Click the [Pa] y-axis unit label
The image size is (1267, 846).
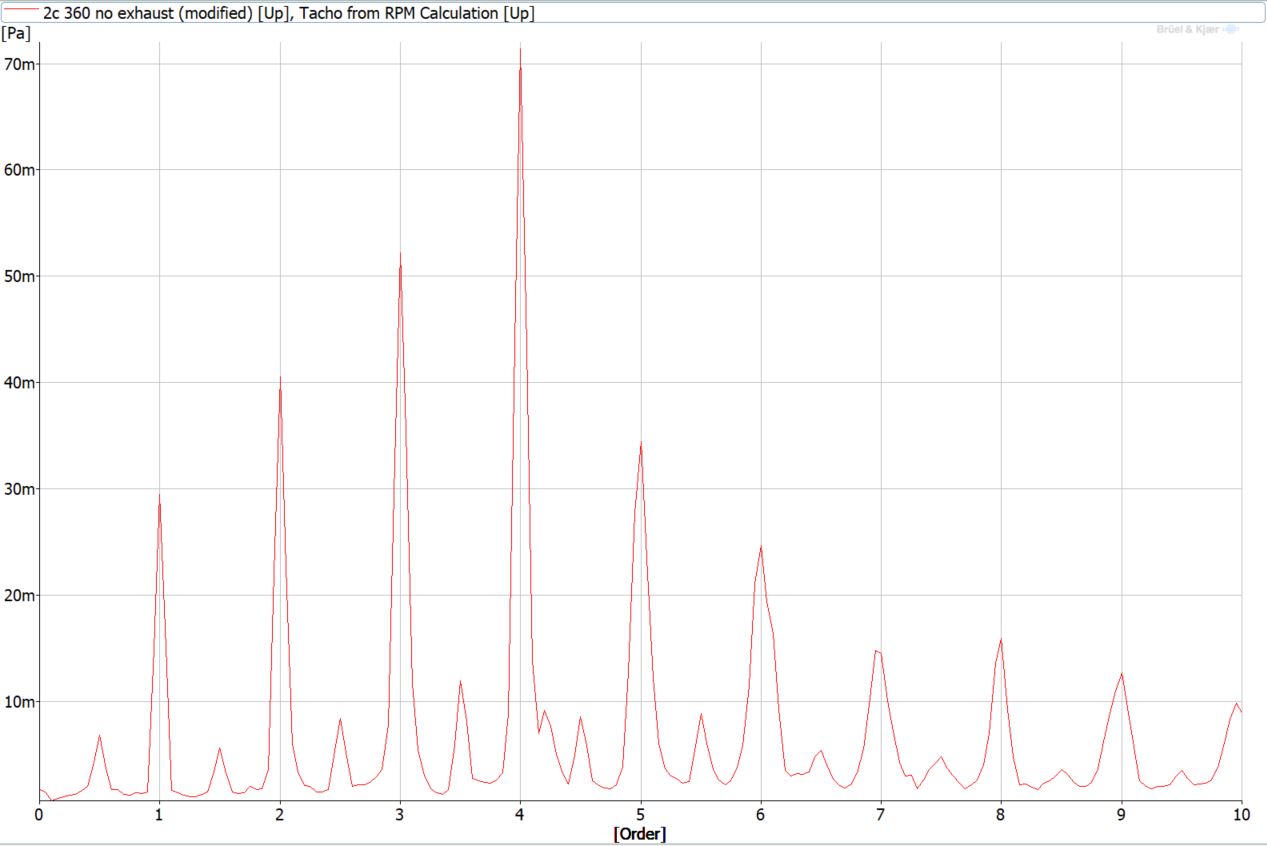pyautogui.click(x=15, y=33)
